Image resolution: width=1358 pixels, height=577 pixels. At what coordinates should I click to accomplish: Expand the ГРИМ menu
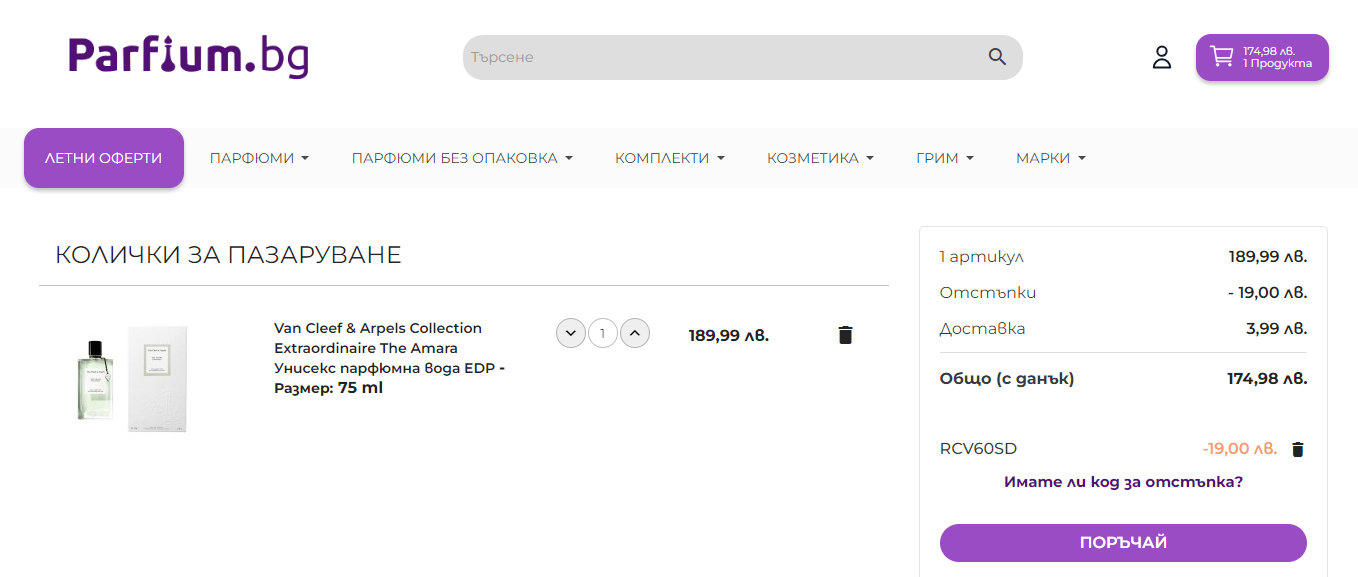coord(945,158)
